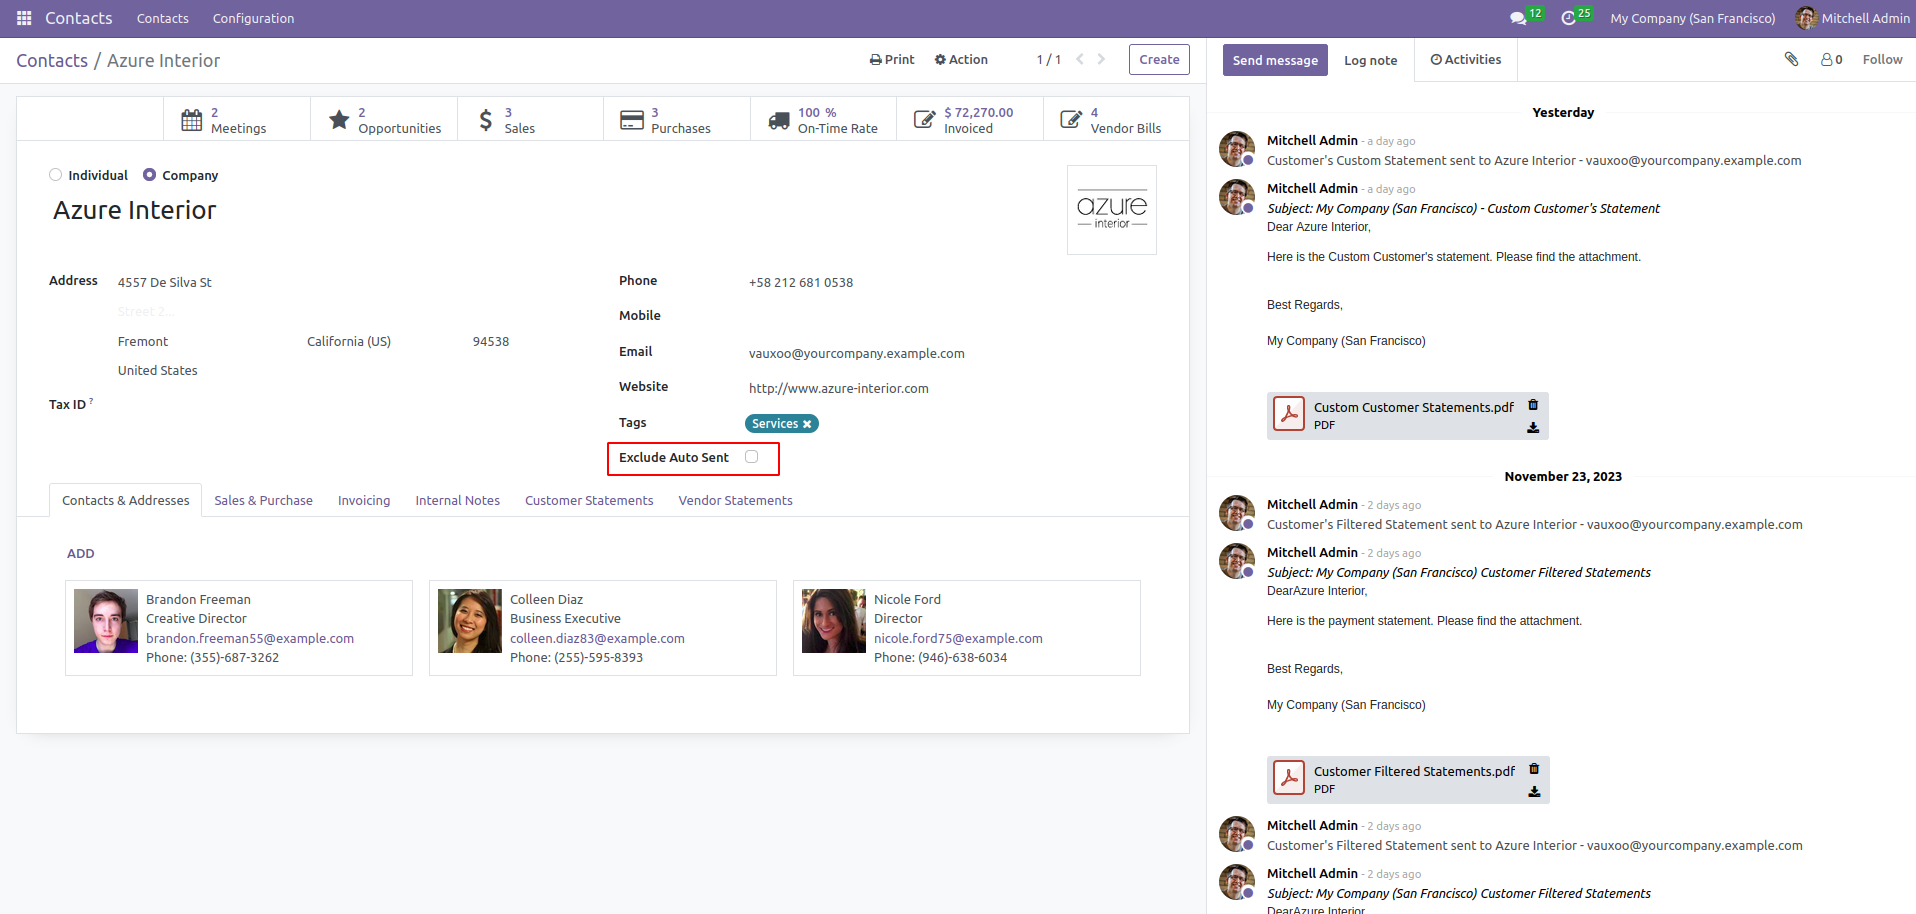The image size is (1916, 914).
Task: Open the Activities button in chatter
Action: point(1466,60)
